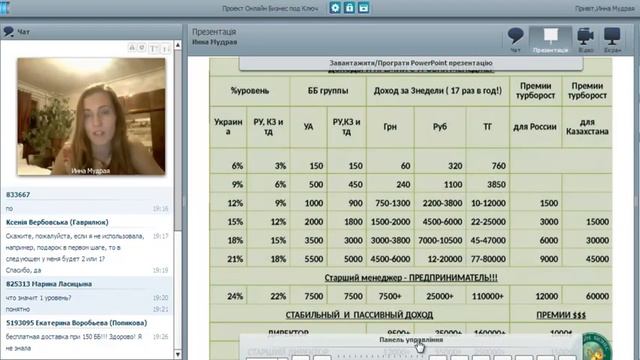The height and width of the screenshot is (360, 640).
Task: Click the chat bubble icon in Чат panel header
Action: click(x=9, y=31)
